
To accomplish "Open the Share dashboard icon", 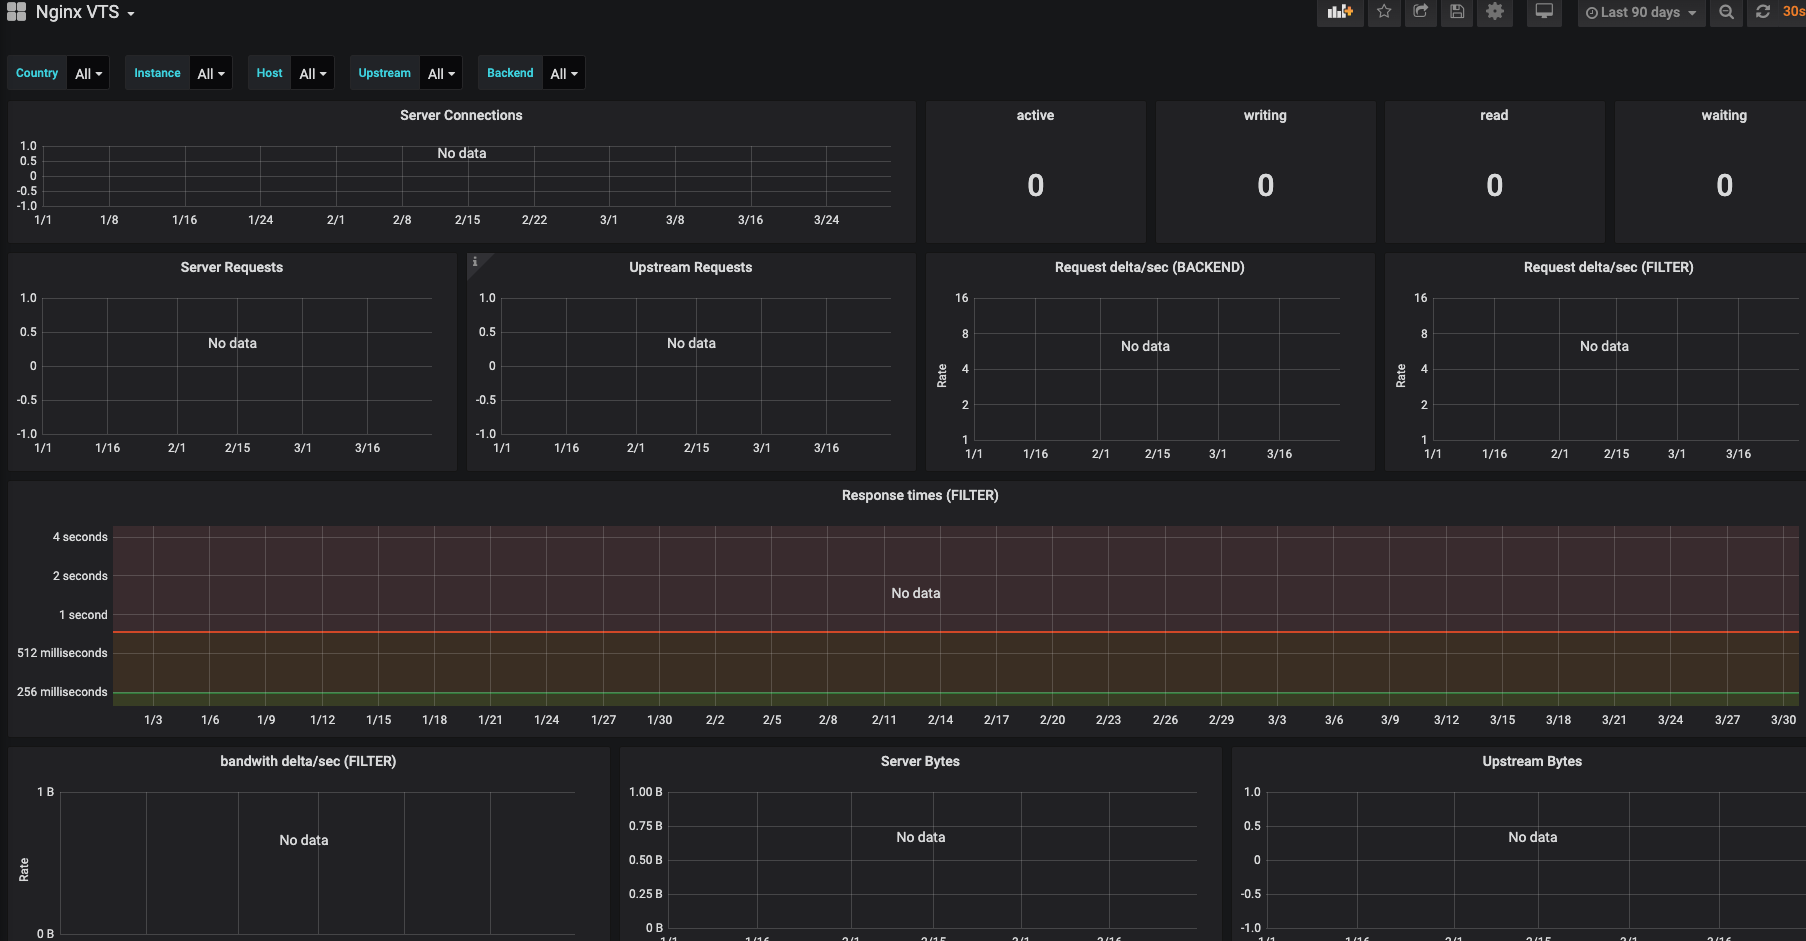I will tap(1420, 13).
